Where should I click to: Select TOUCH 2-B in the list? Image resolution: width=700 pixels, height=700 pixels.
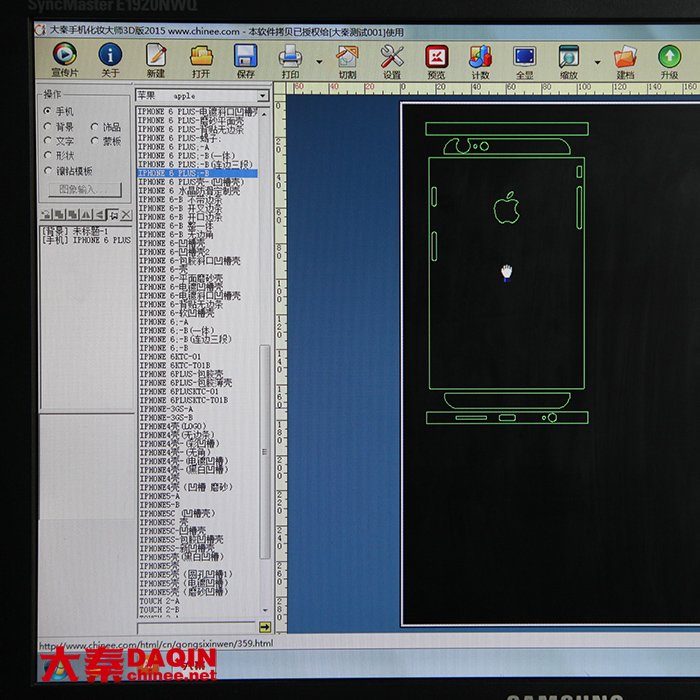(x=159, y=610)
